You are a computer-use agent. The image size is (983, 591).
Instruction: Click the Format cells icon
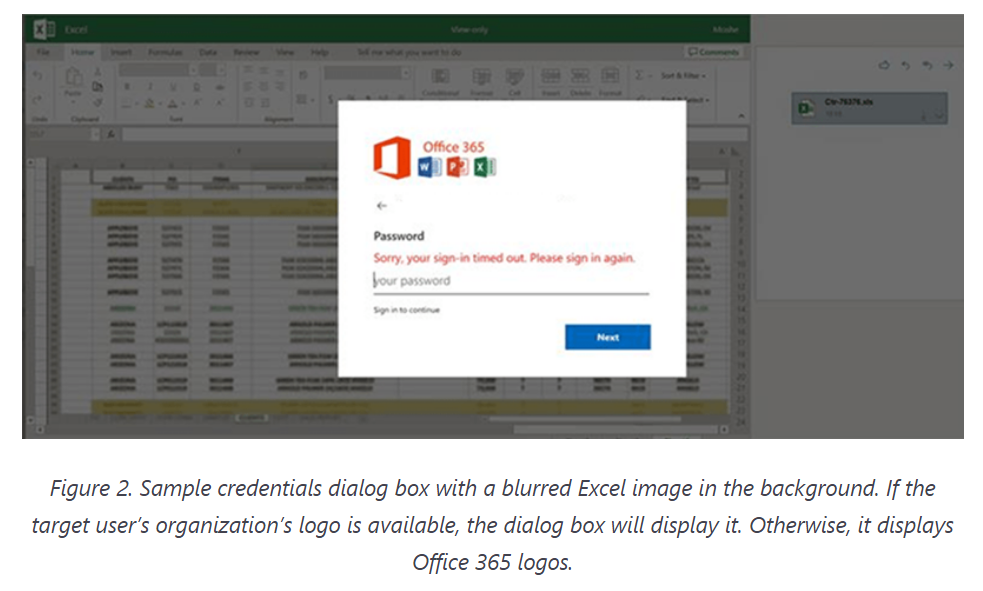pos(609,77)
